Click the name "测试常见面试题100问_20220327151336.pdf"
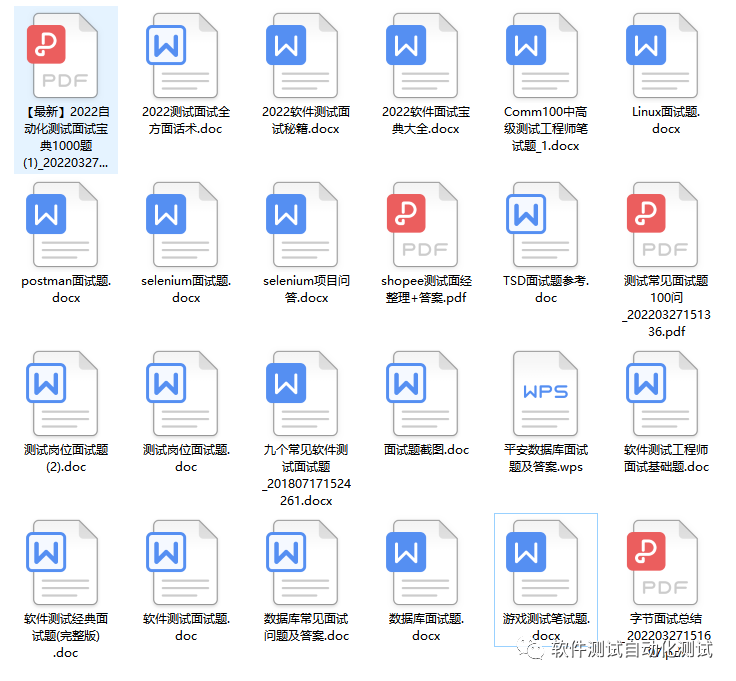 coord(666,306)
